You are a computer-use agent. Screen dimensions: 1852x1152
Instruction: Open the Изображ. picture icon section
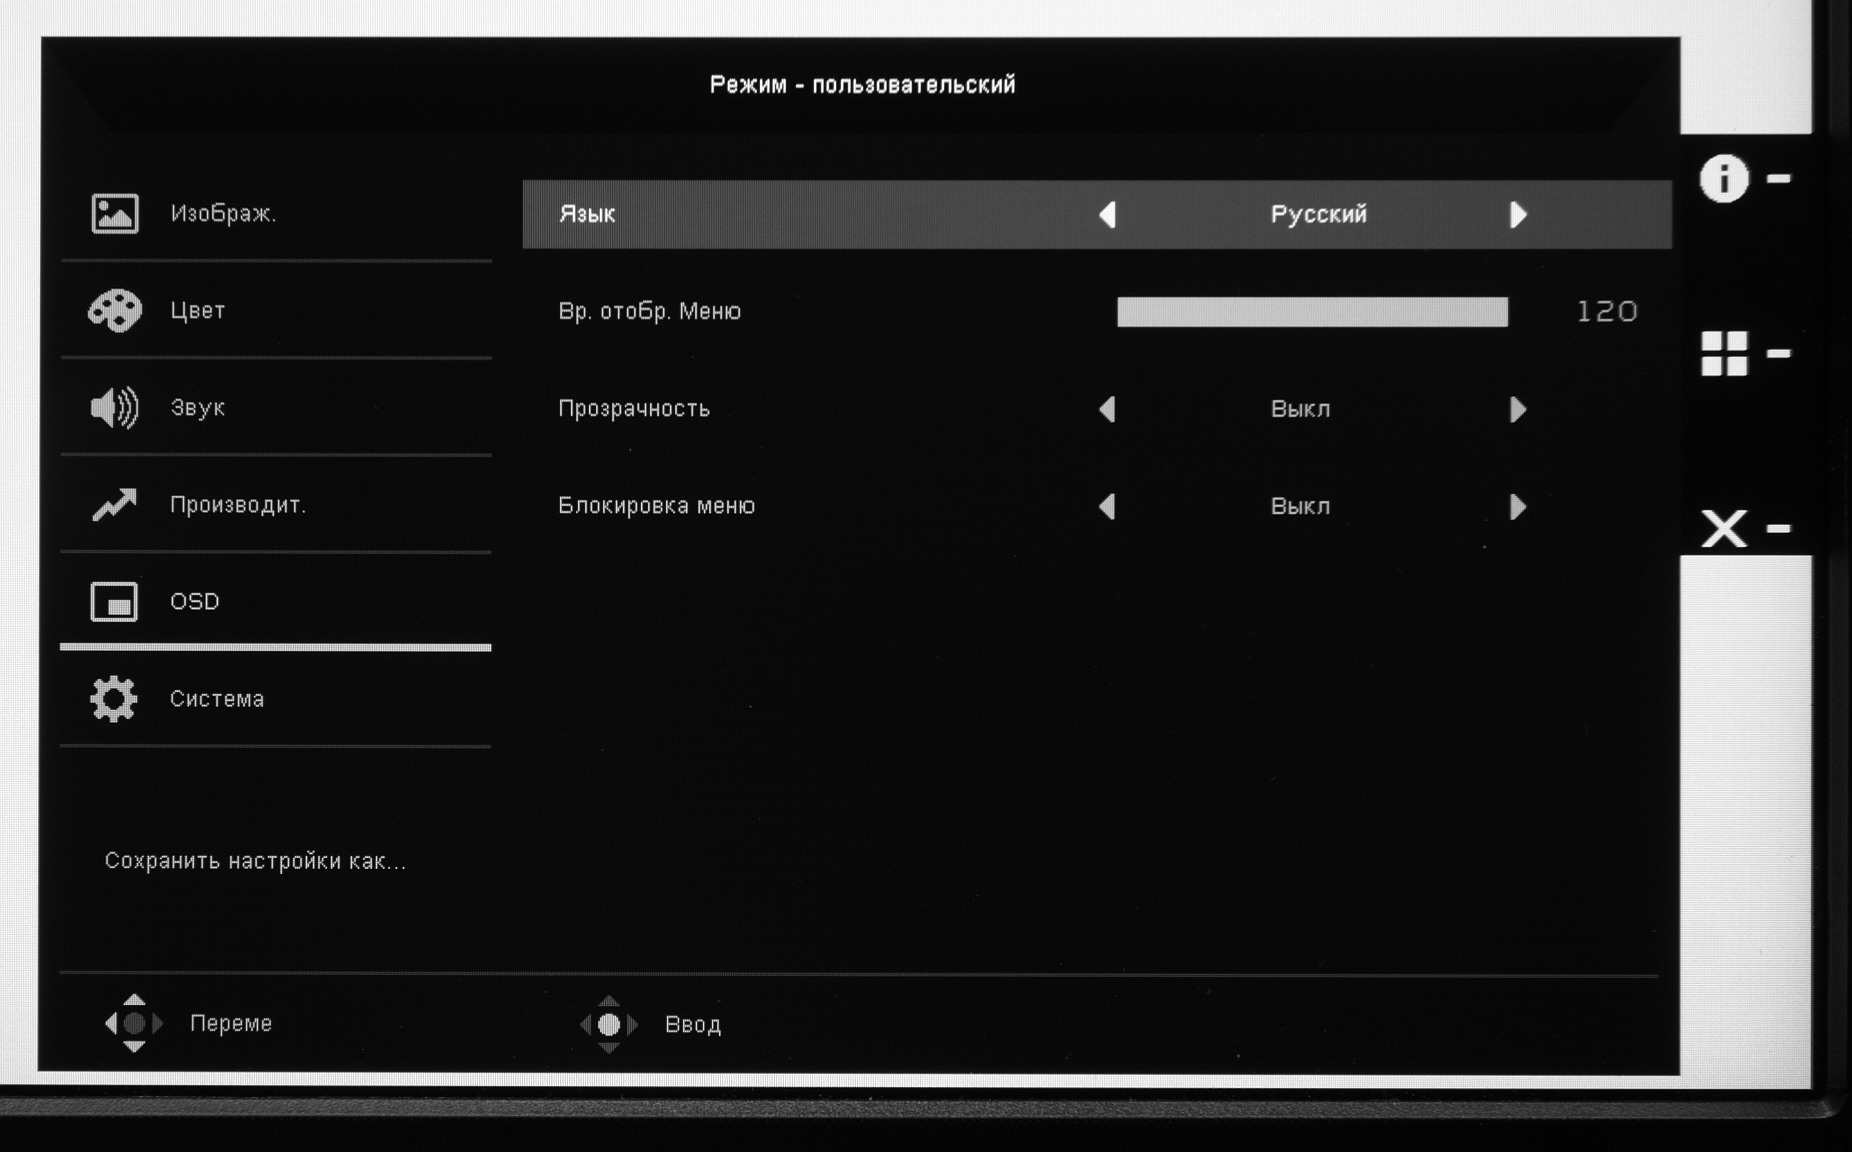pos(115,214)
